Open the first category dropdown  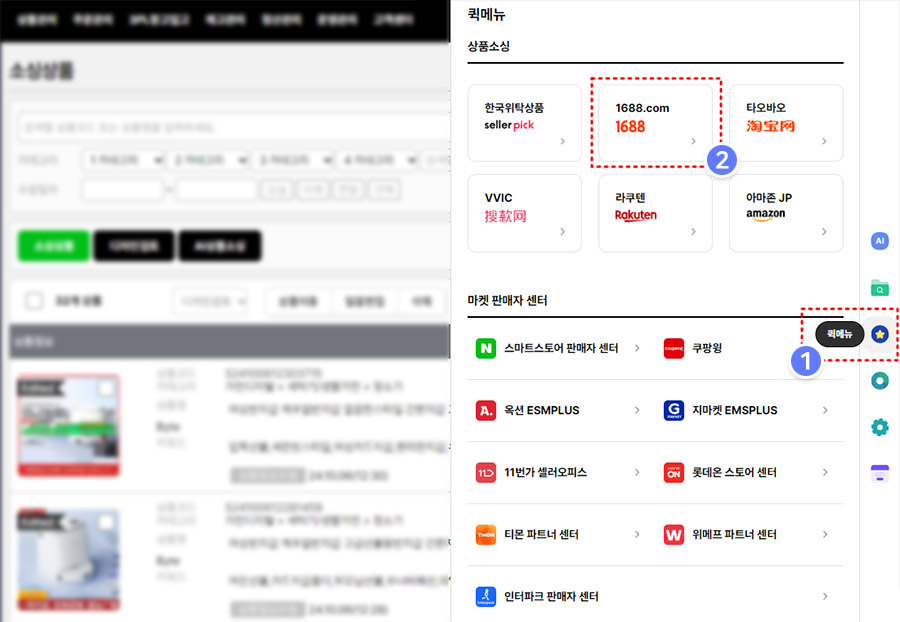pyautogui.click(x=123, y=160)
